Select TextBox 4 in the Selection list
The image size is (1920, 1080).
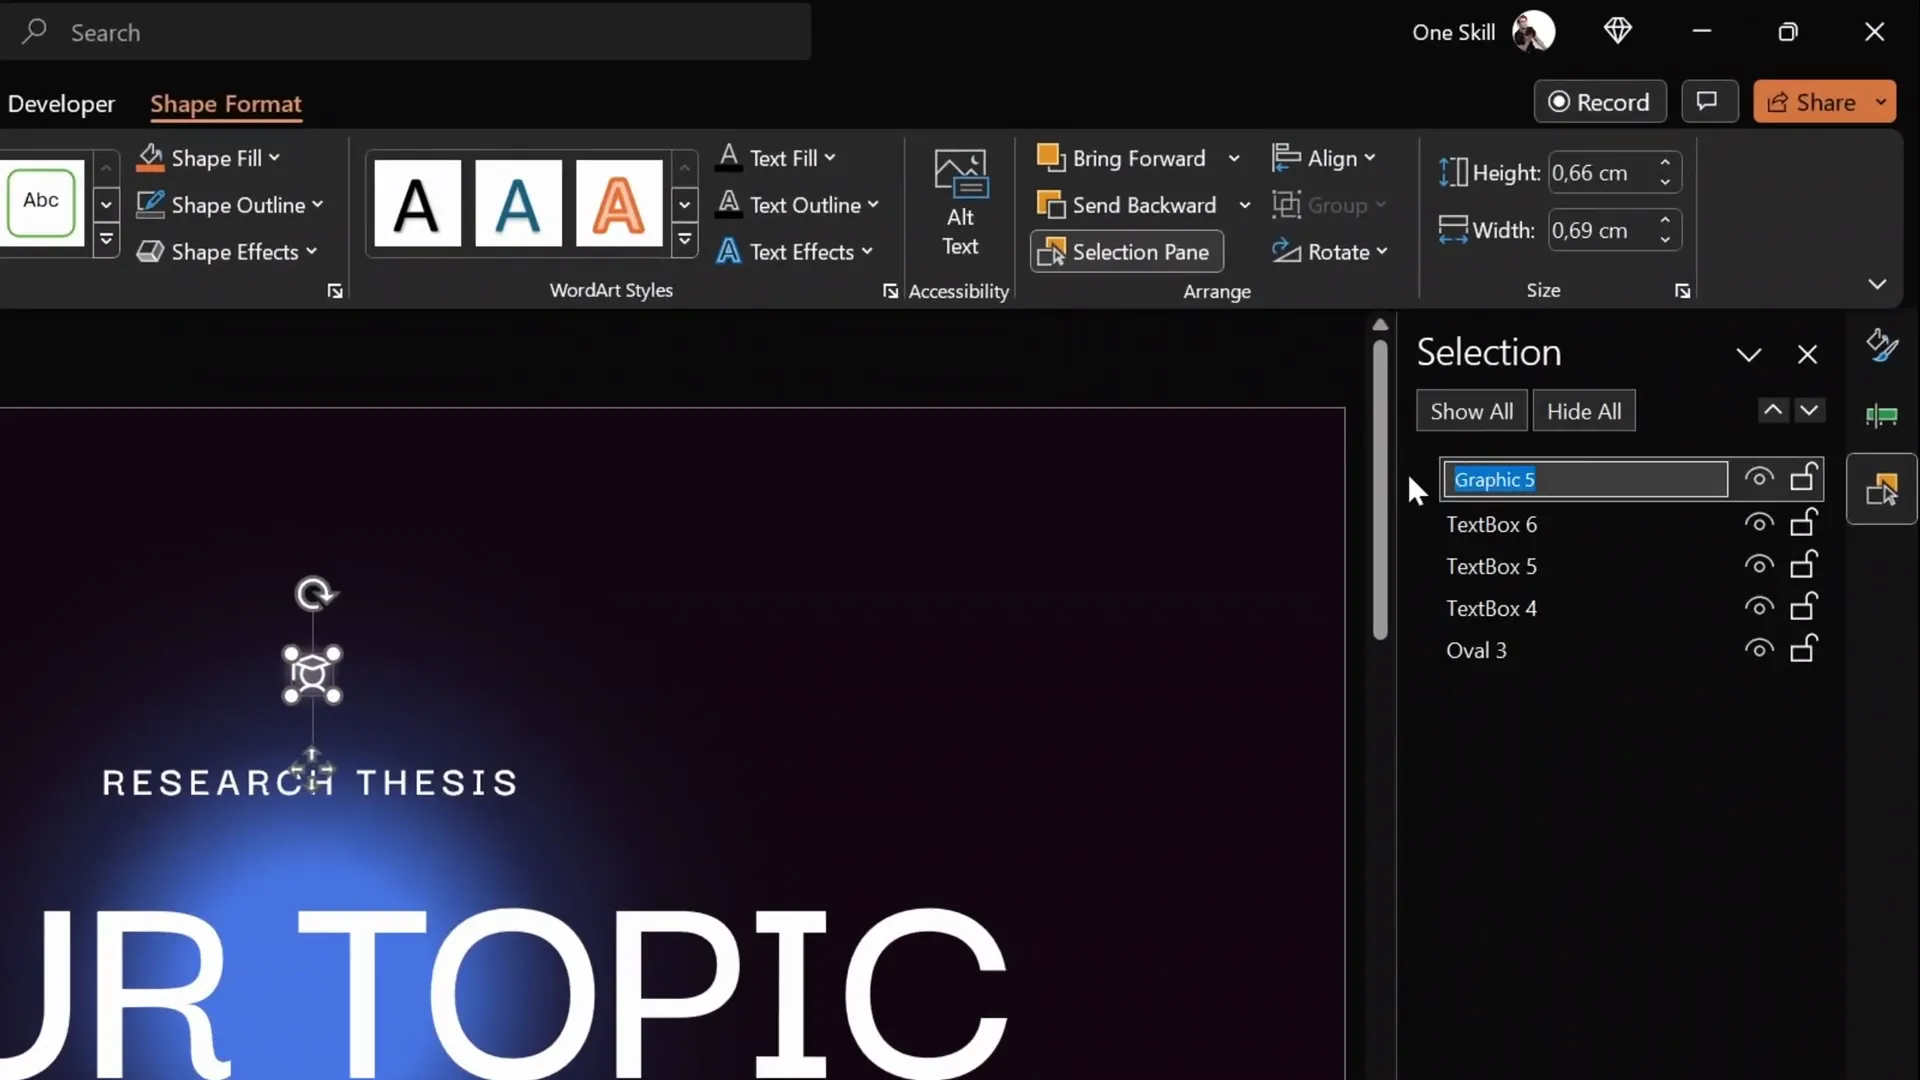(1491, 608)
